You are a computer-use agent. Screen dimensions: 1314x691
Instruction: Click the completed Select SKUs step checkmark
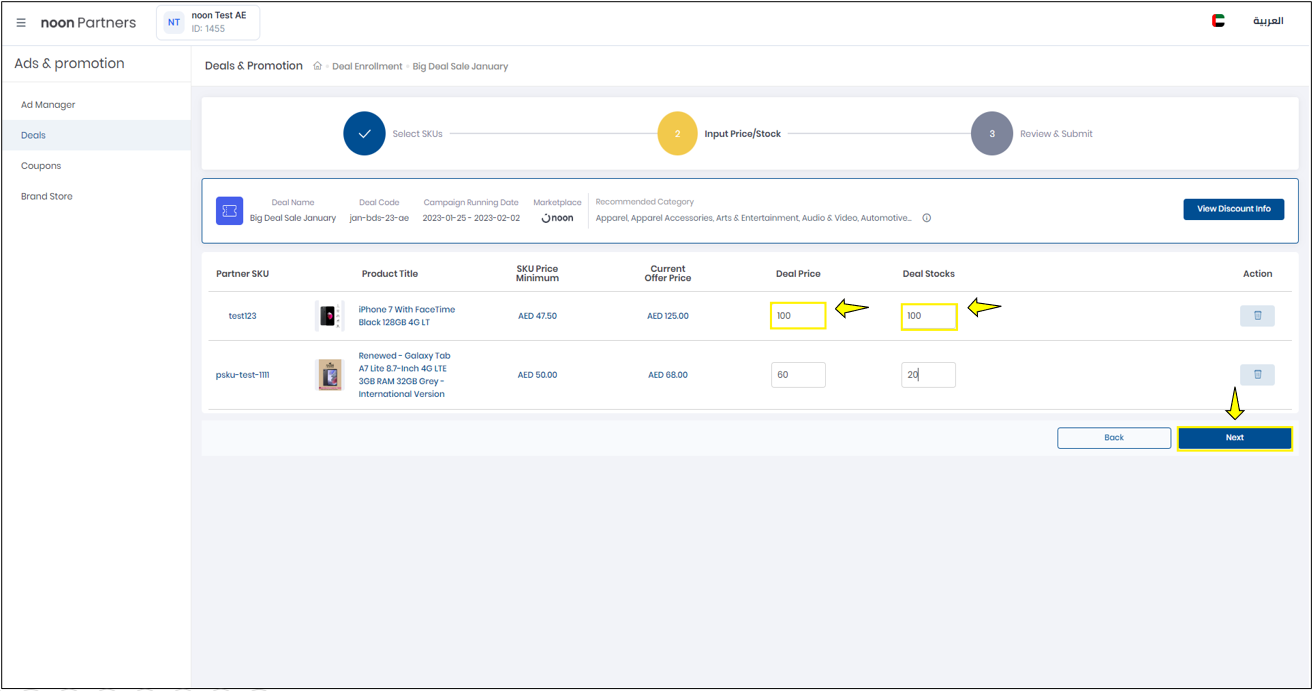(x=364, y=134)
